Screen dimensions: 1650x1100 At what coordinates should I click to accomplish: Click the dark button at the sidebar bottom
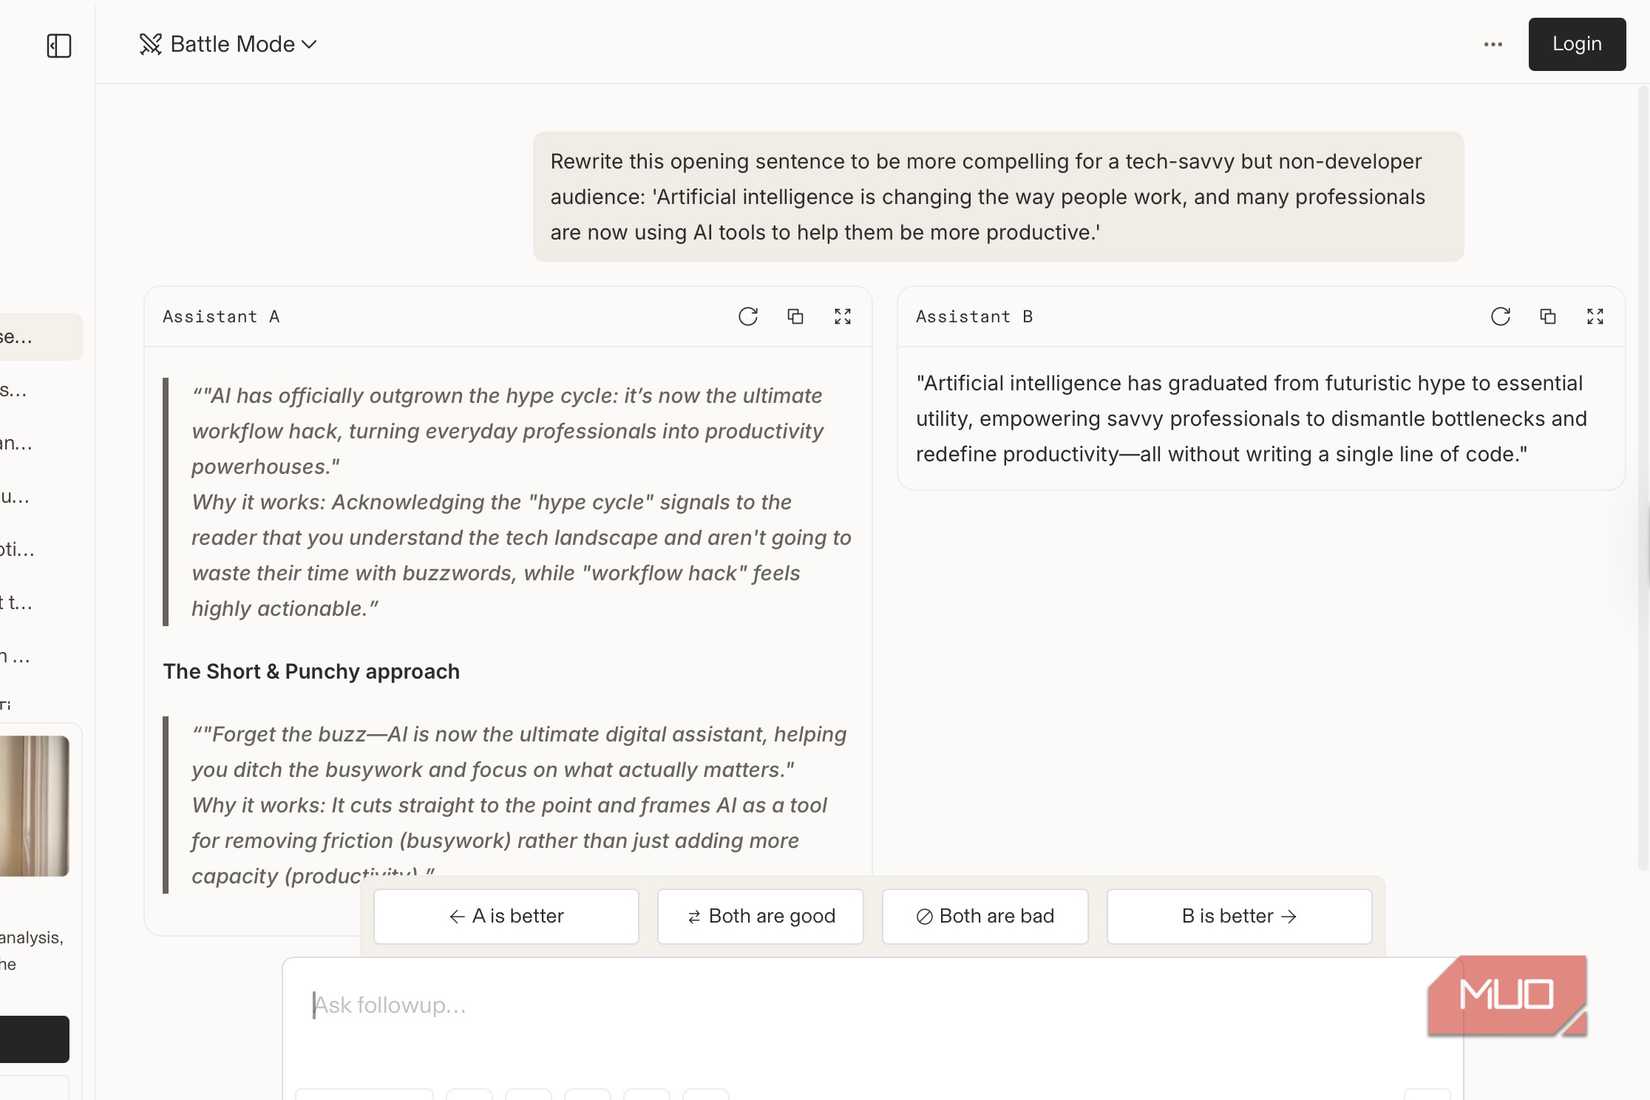33,1038
